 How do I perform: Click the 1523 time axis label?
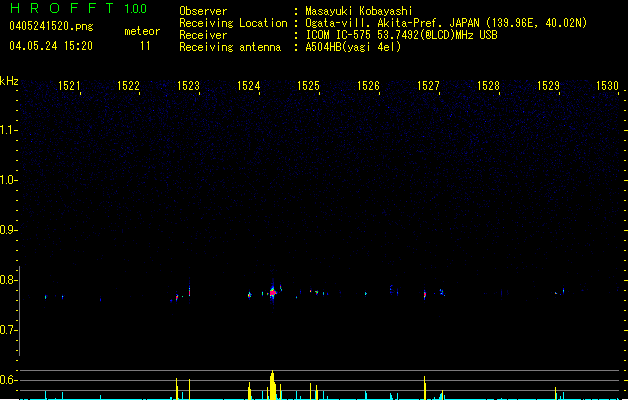(188, 86)
